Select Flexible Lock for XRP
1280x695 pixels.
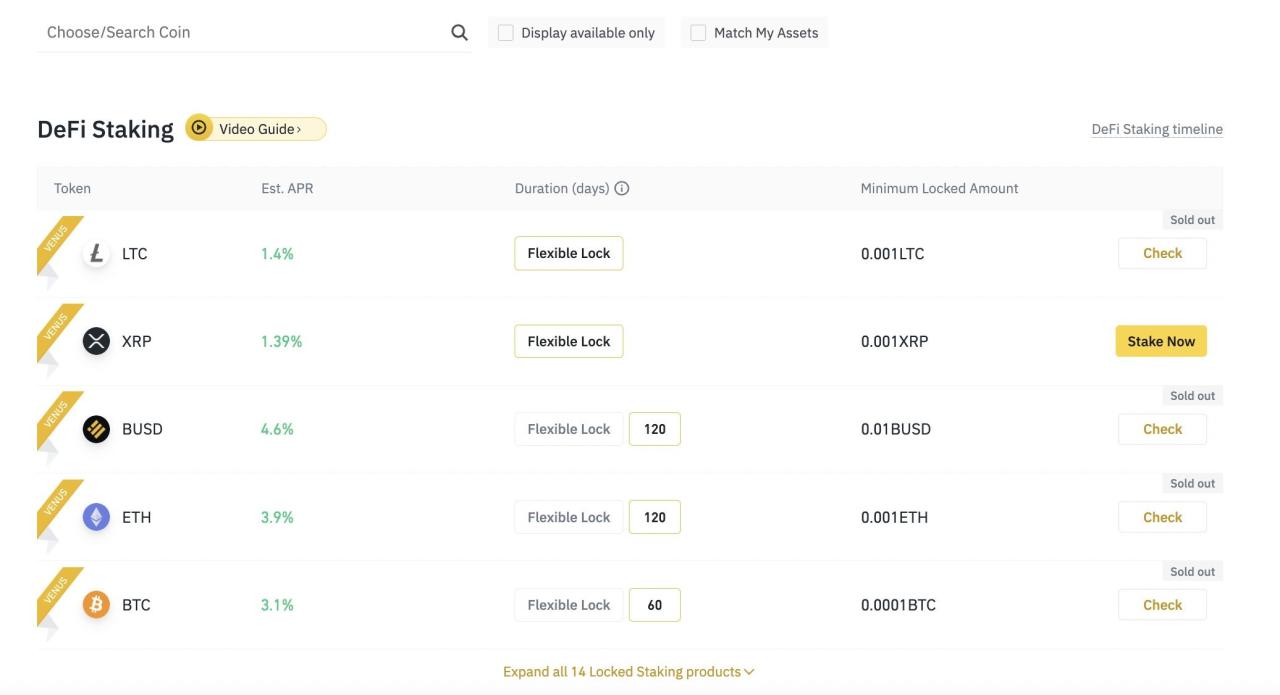(x=568, y=340)
